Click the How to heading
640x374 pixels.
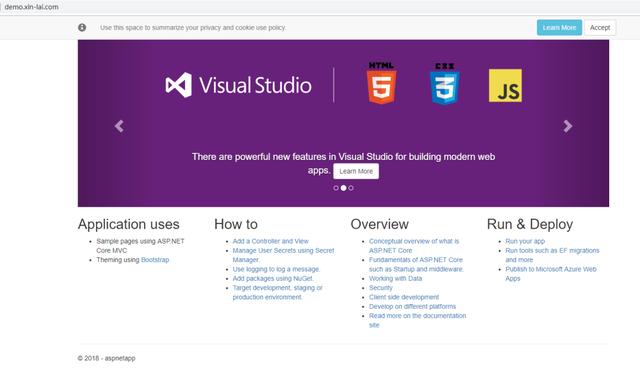pos(236,224)
